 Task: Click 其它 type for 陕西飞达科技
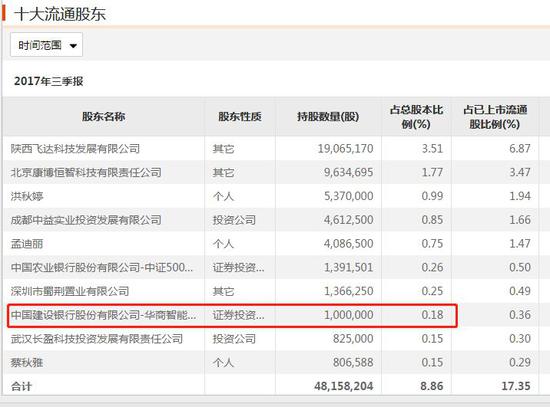click(x=223, y=149)
